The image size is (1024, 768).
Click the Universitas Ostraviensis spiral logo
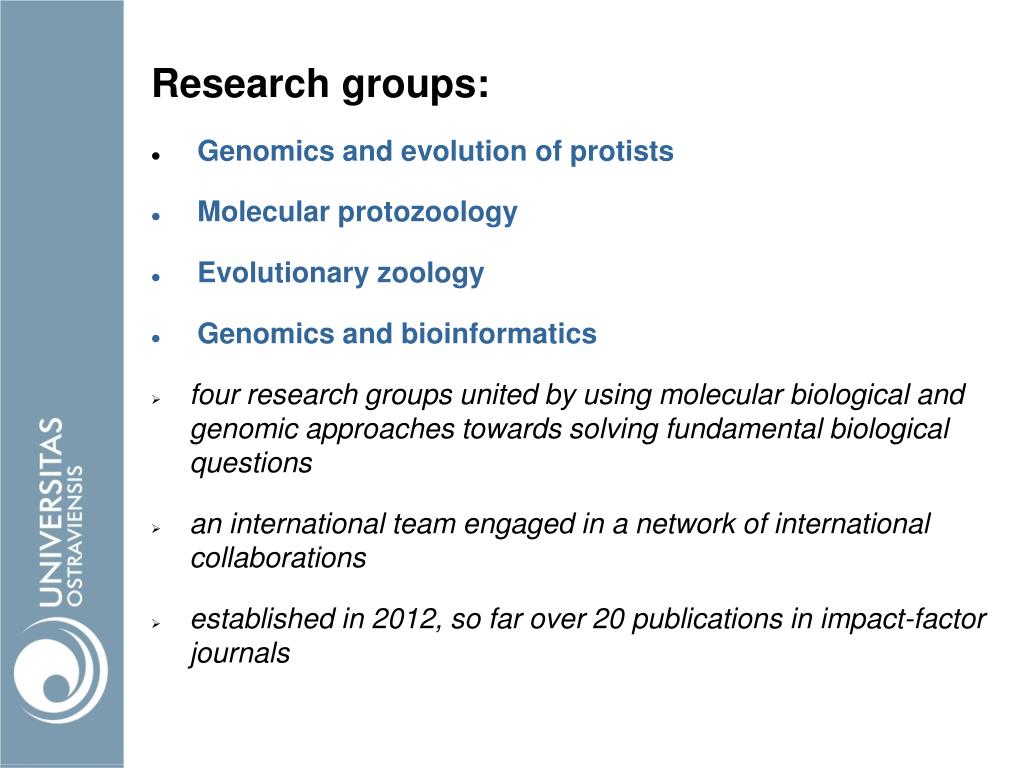pyautogui.click(x=61, y=671)
